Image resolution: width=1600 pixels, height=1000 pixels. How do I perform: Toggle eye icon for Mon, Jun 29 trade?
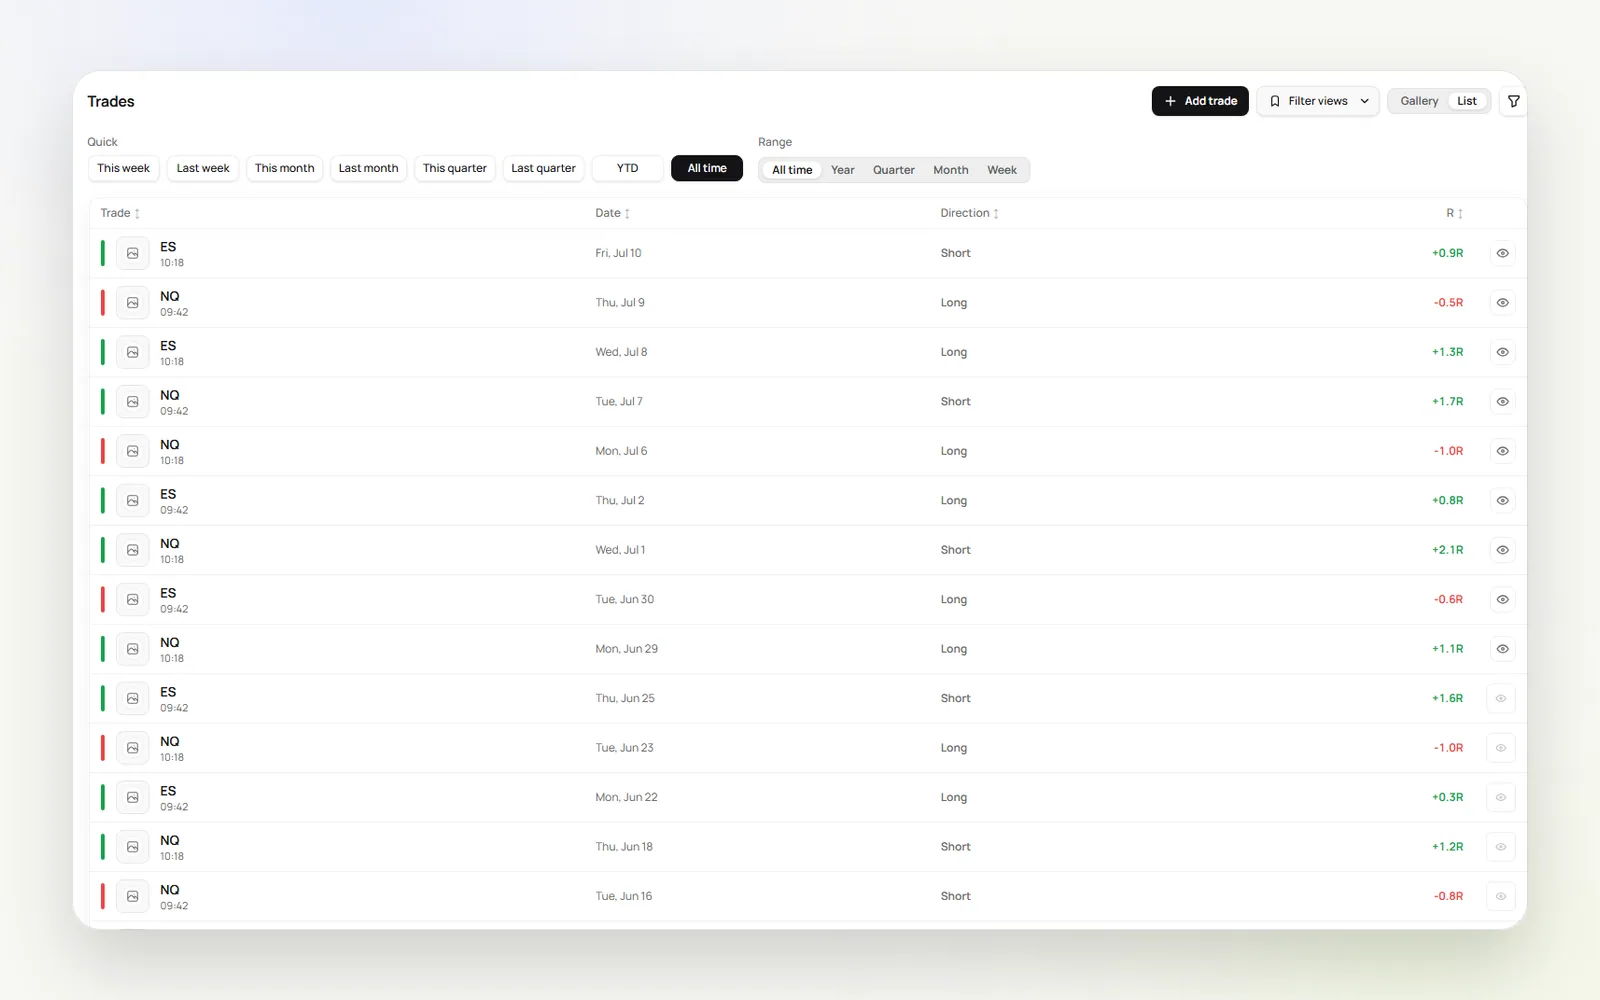(x=1502, y=649)
